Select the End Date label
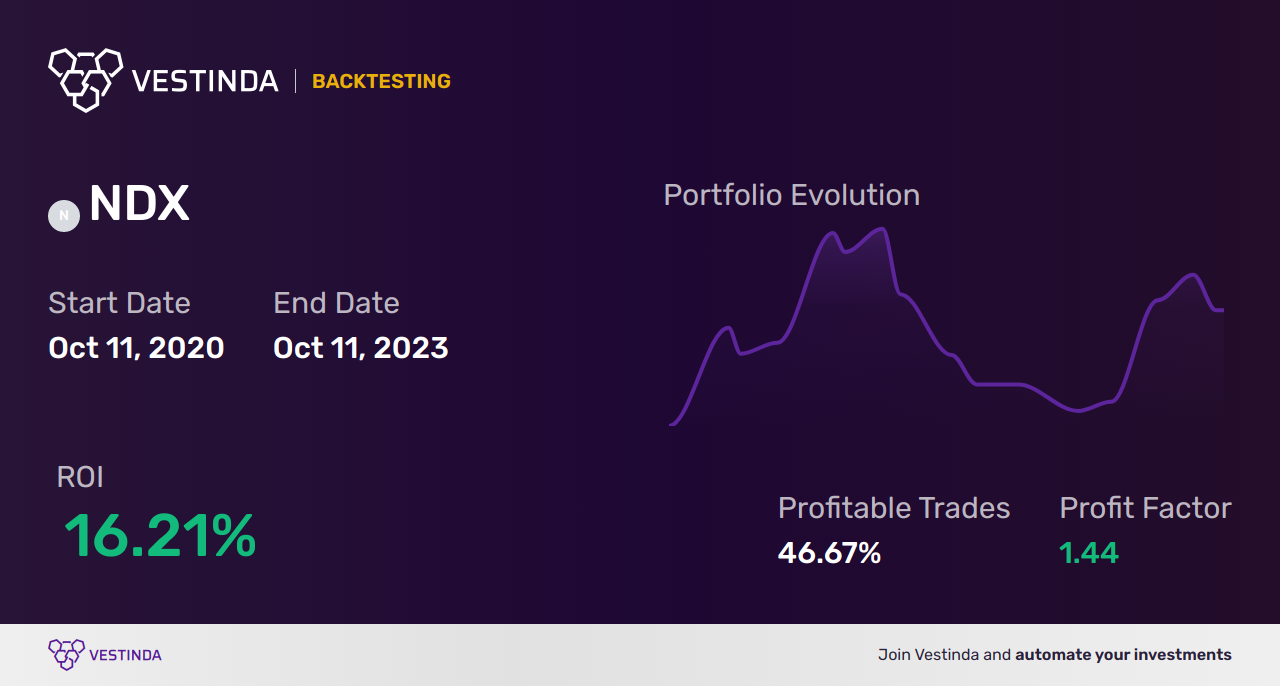Image resolution: width=1280 pixels, height=686 pixels. coord(336,303)
